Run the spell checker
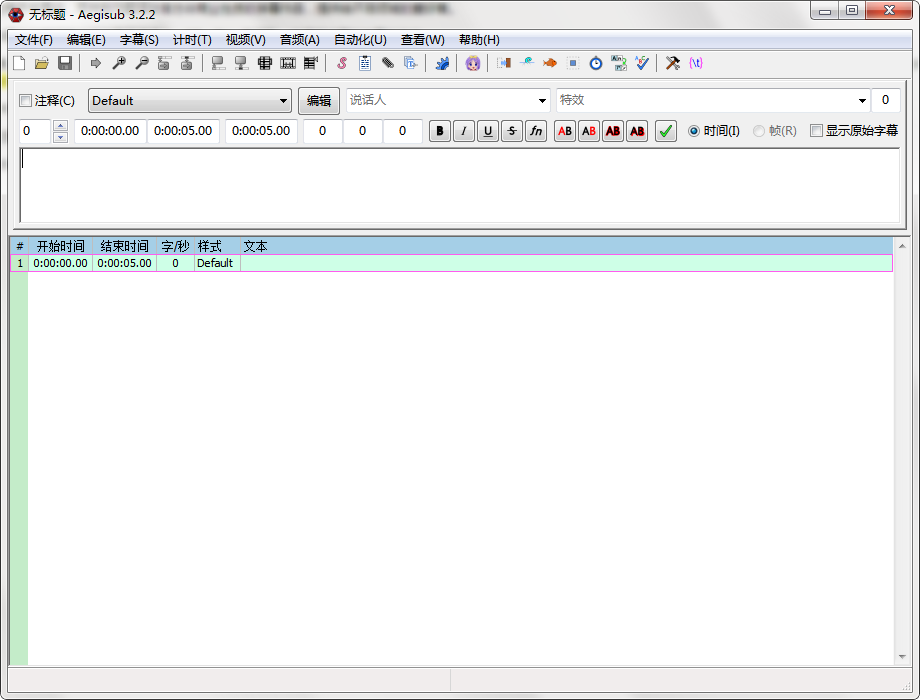The height and width of the screenshot is (700, 920). click(641, 63)
